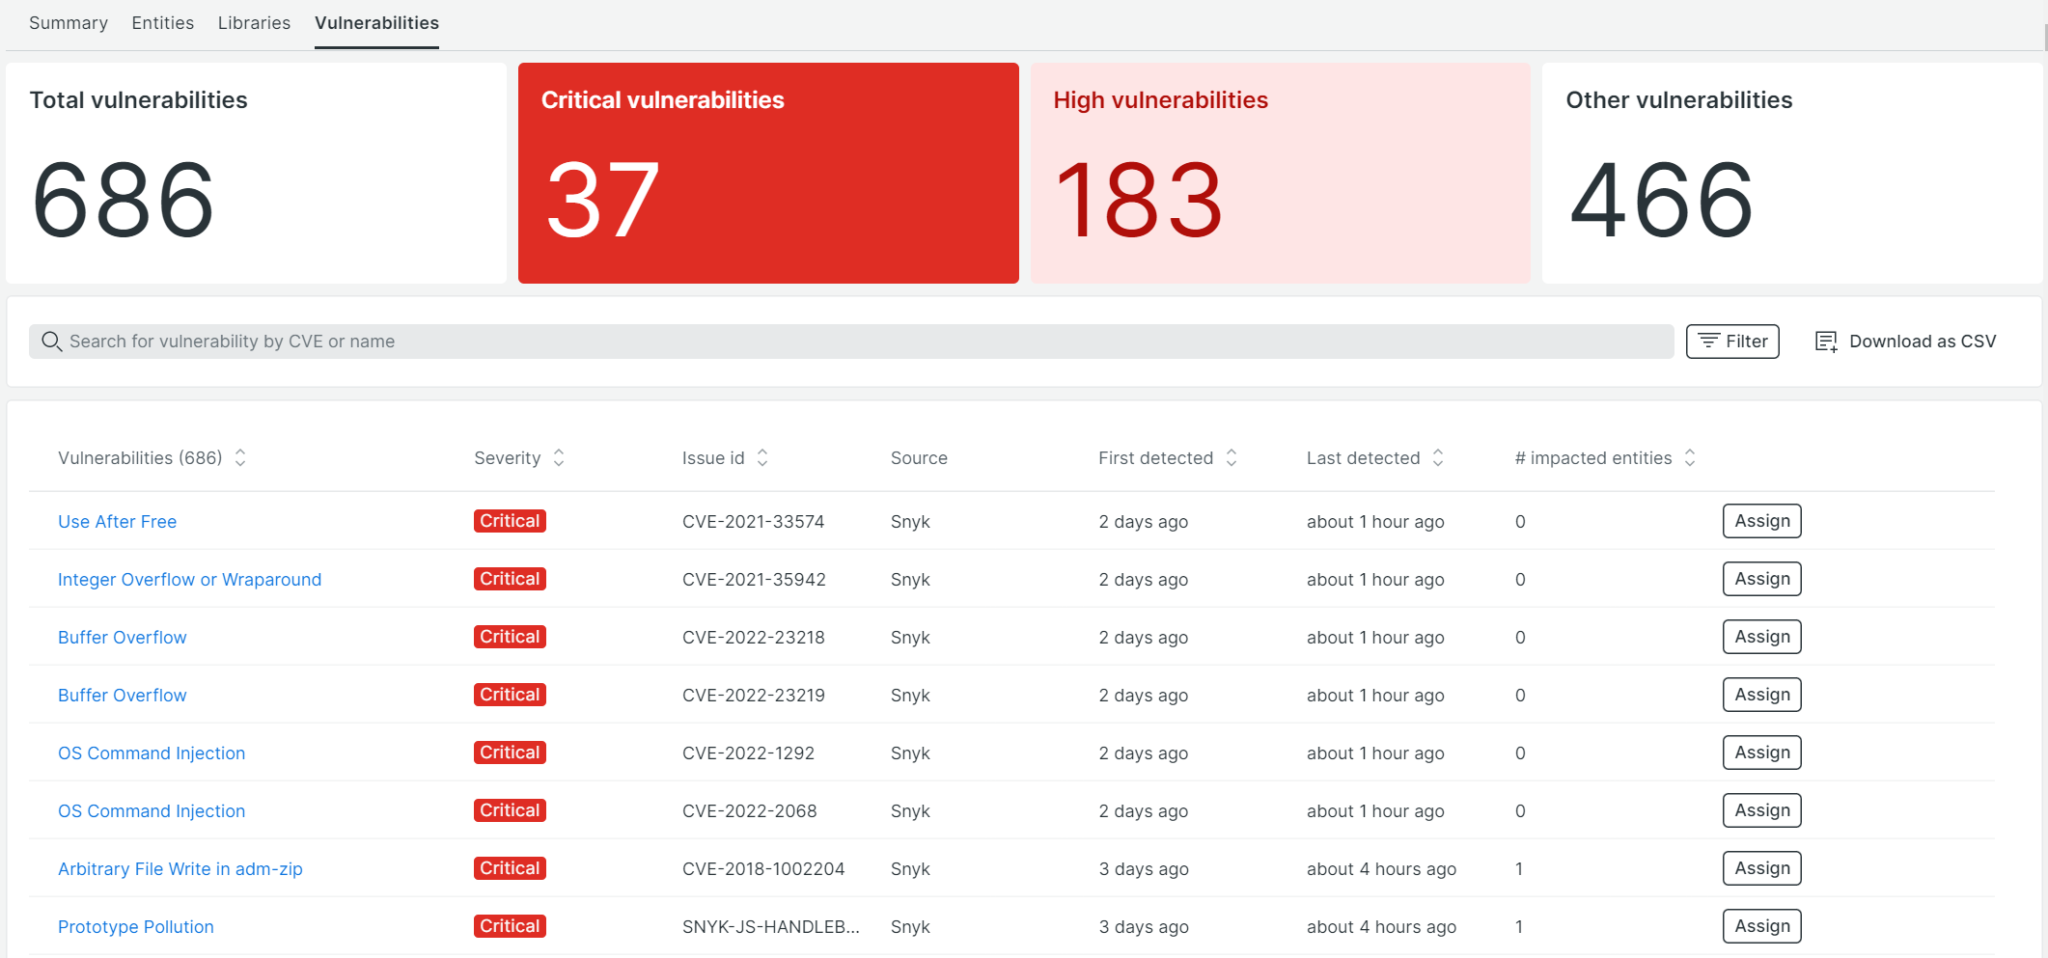The image size is (2048, 958).
Task: Open the Use After Free vulnerability
Action: pos(117,521)
